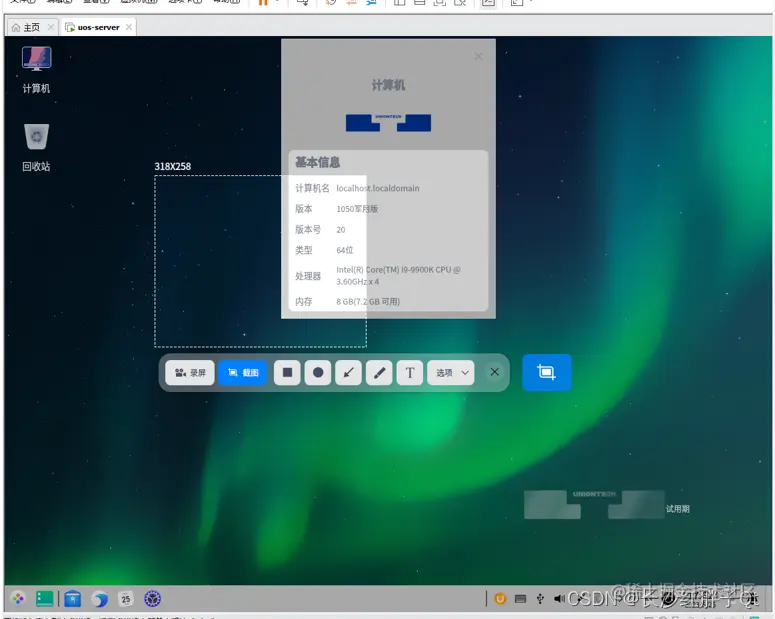Click the blue capture confirm button
Image resolution: width=775 pixels, height=619 pixels.
coord(547,372)
